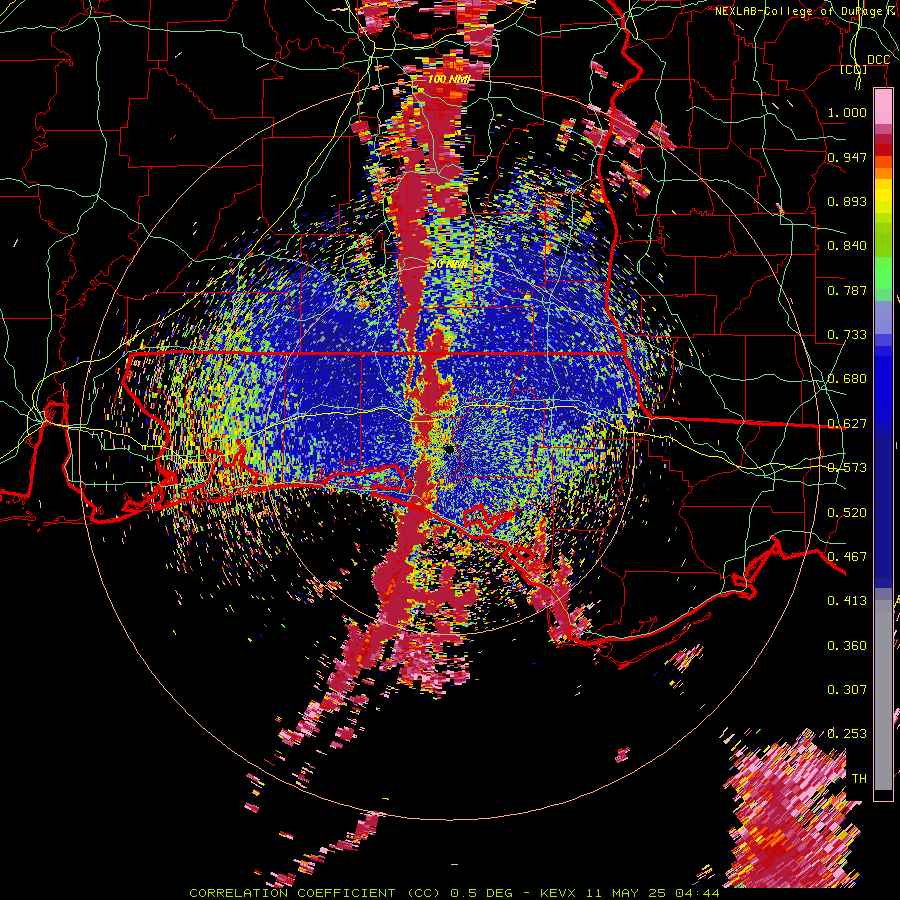Click the [CC] legend heading
Screen dimensions: 900x900
pos(853,69)
